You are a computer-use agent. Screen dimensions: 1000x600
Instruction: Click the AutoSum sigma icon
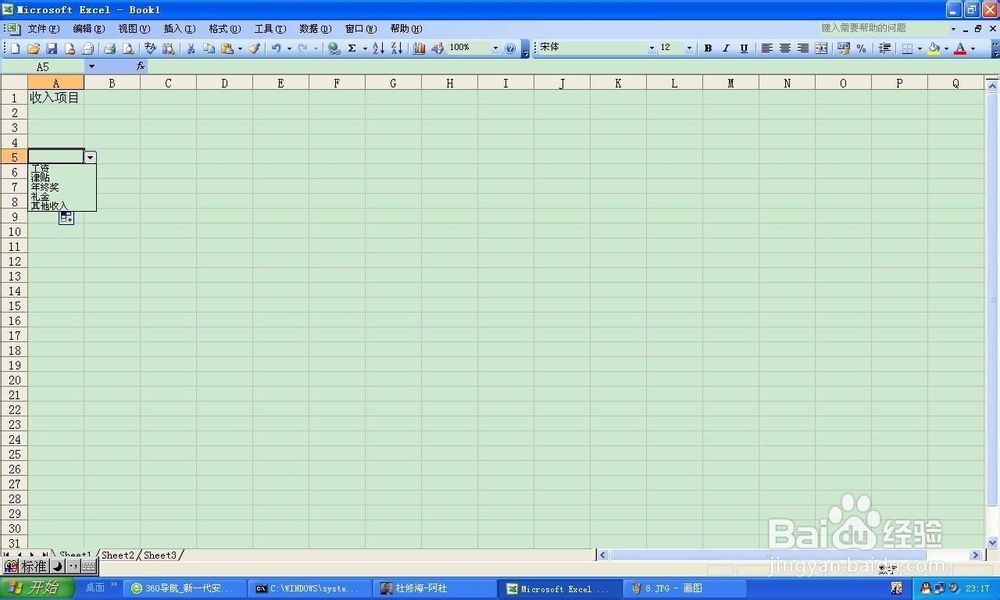coord(351,48)
